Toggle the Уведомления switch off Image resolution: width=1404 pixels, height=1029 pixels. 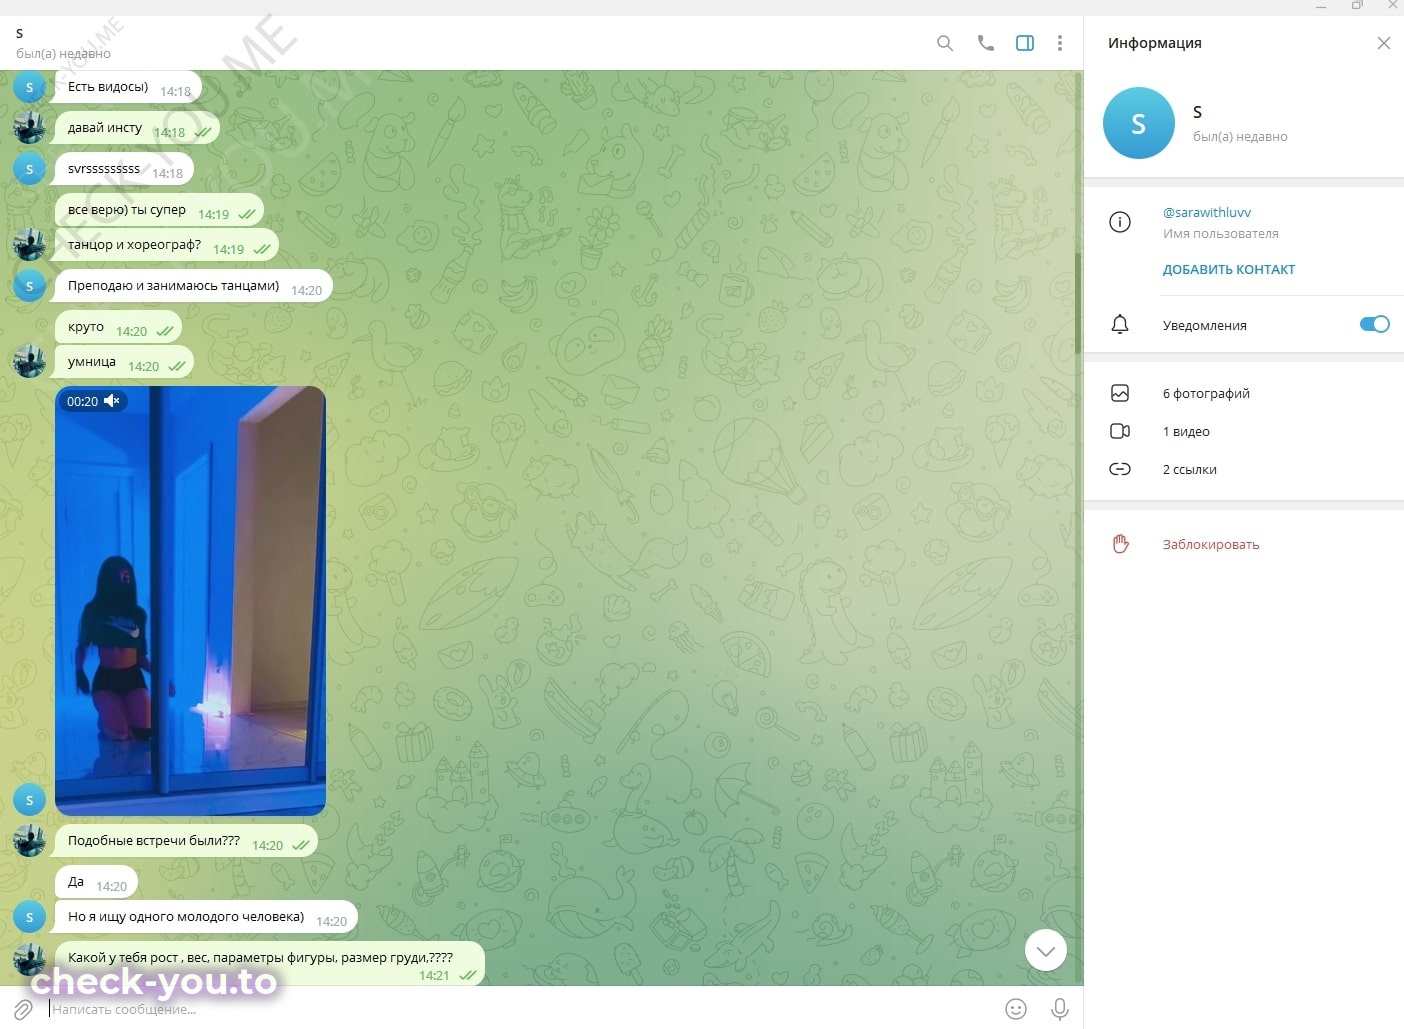(x=1375, y=324)
